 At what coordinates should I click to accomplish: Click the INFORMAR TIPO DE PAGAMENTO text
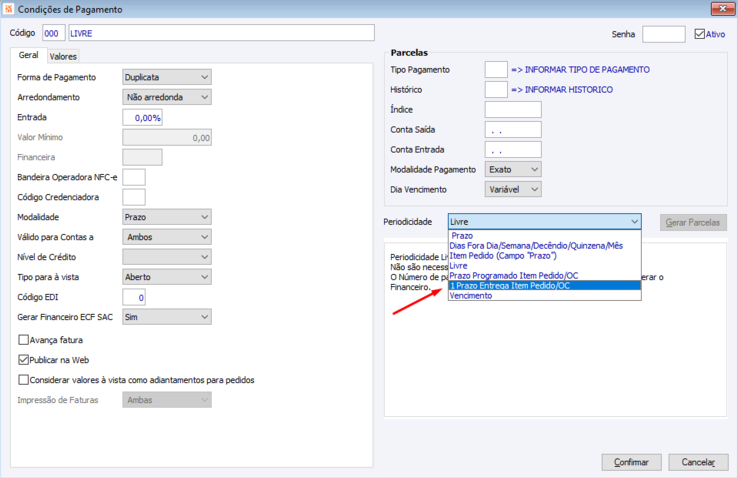pyautogui.click(x=587, y=70)
